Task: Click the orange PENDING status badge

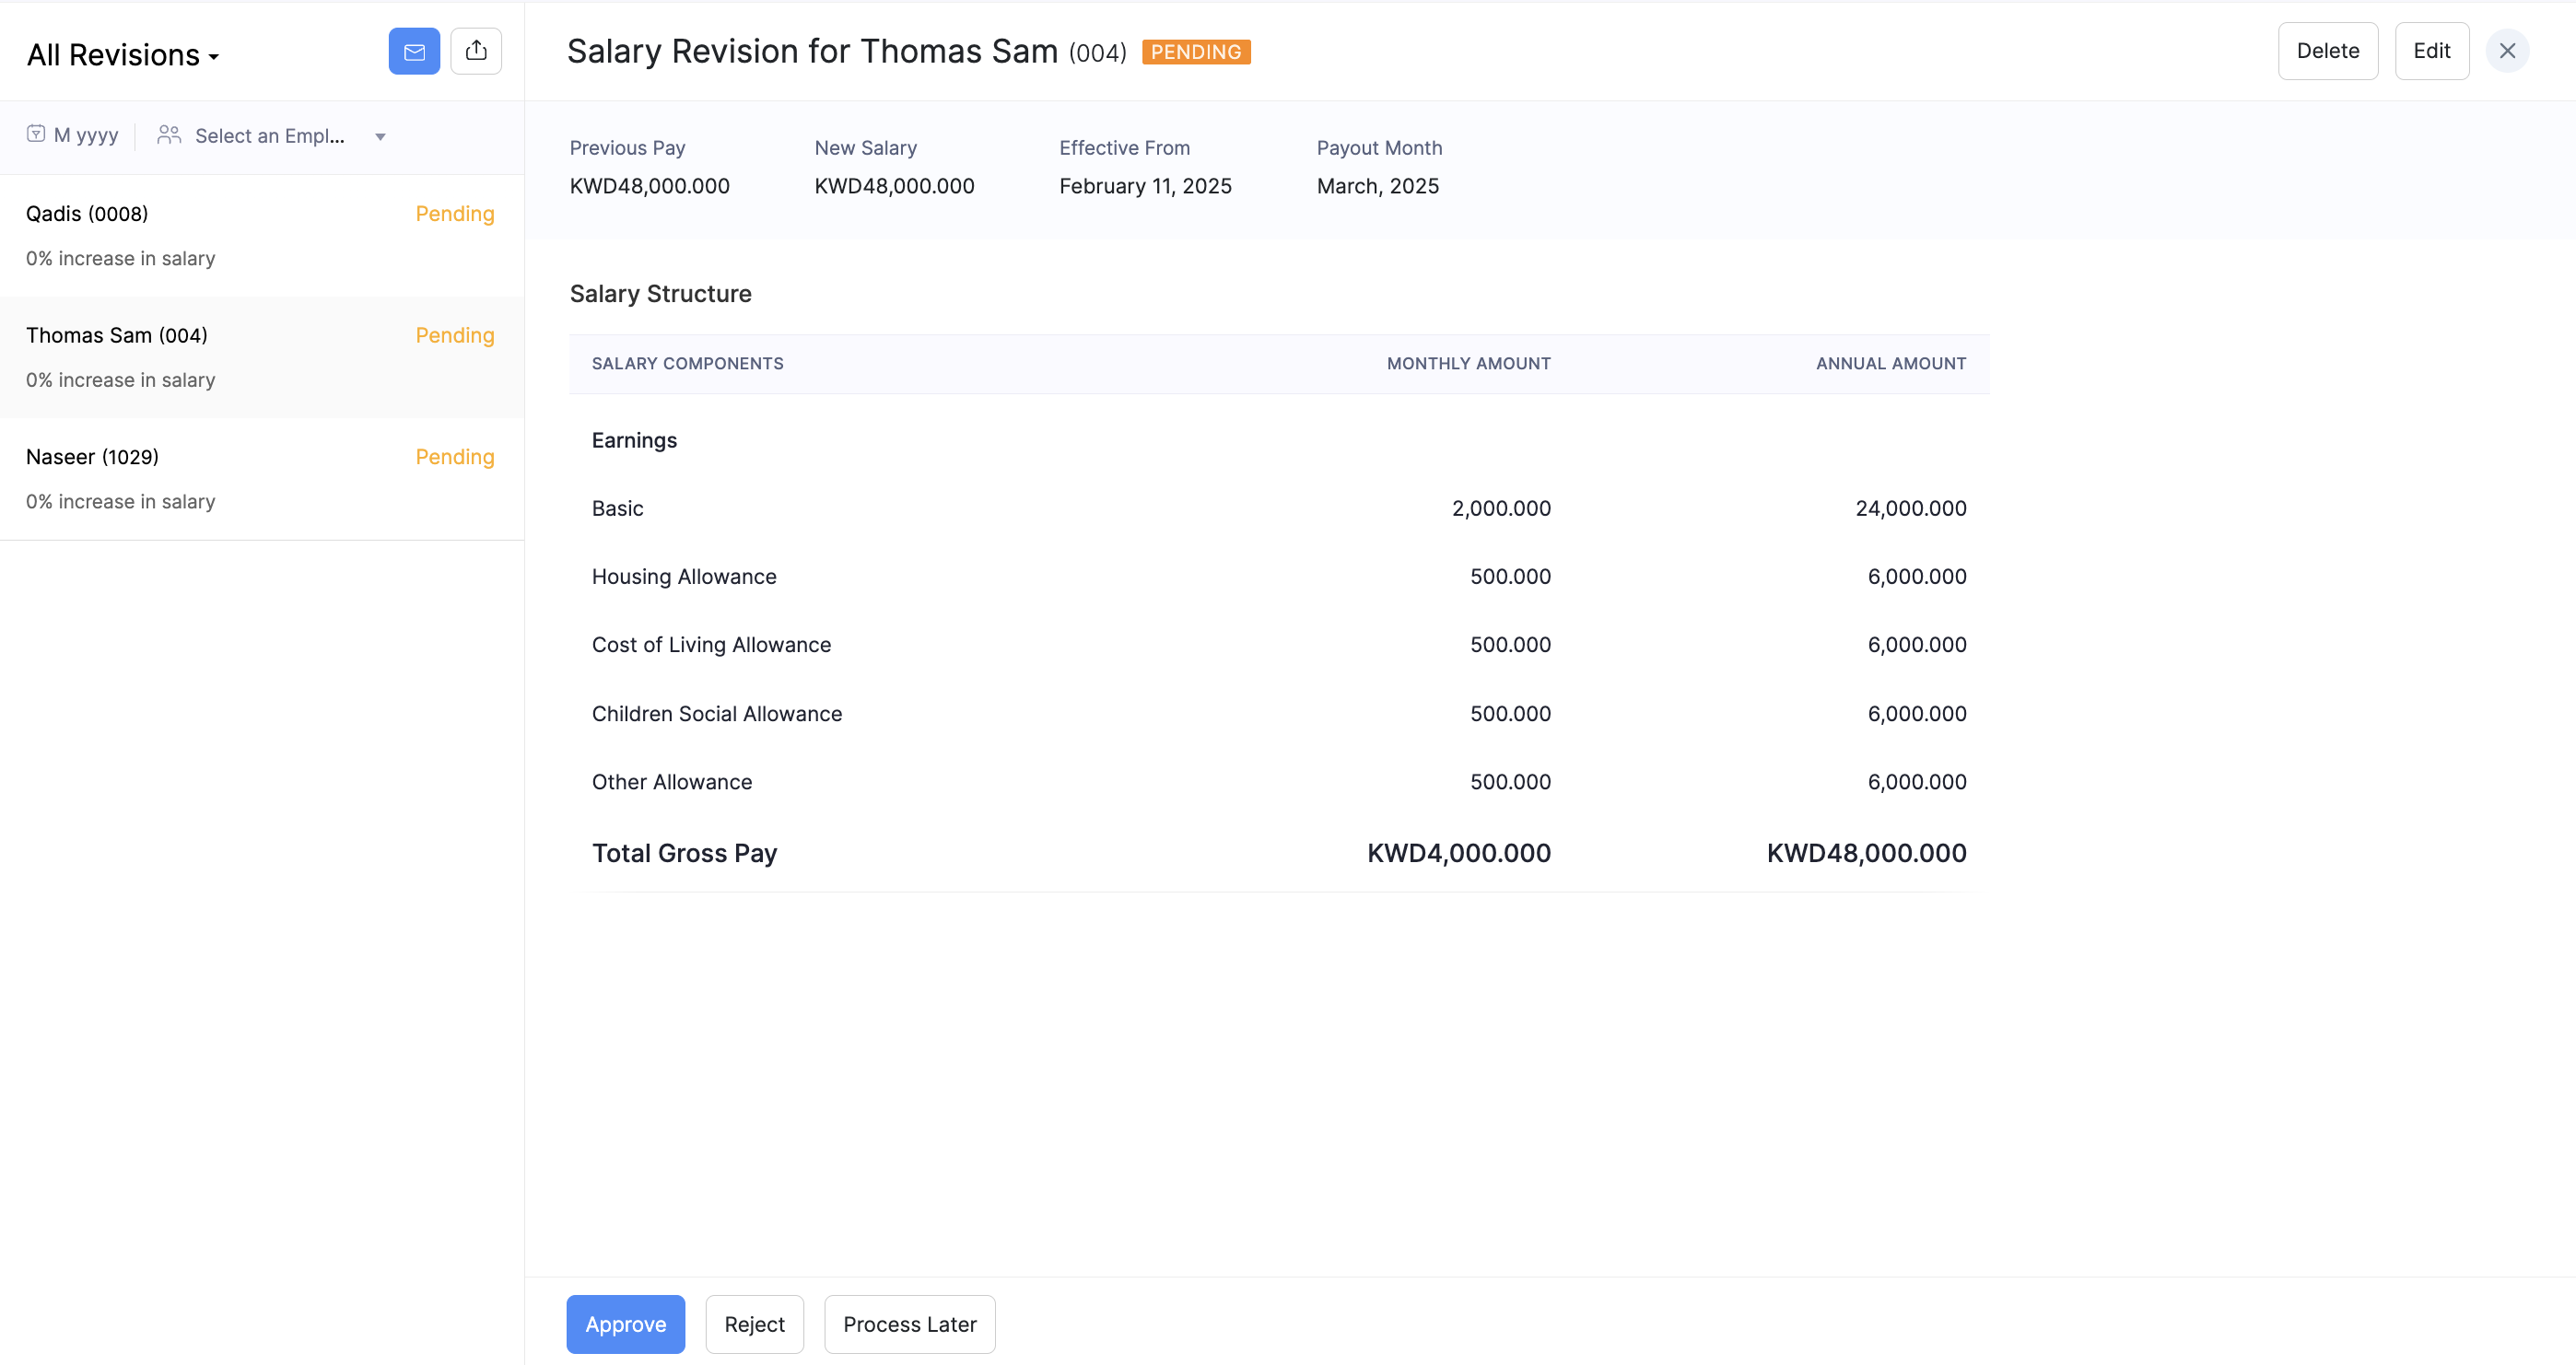Action: pyautogui.click(x=1196, y=52)
